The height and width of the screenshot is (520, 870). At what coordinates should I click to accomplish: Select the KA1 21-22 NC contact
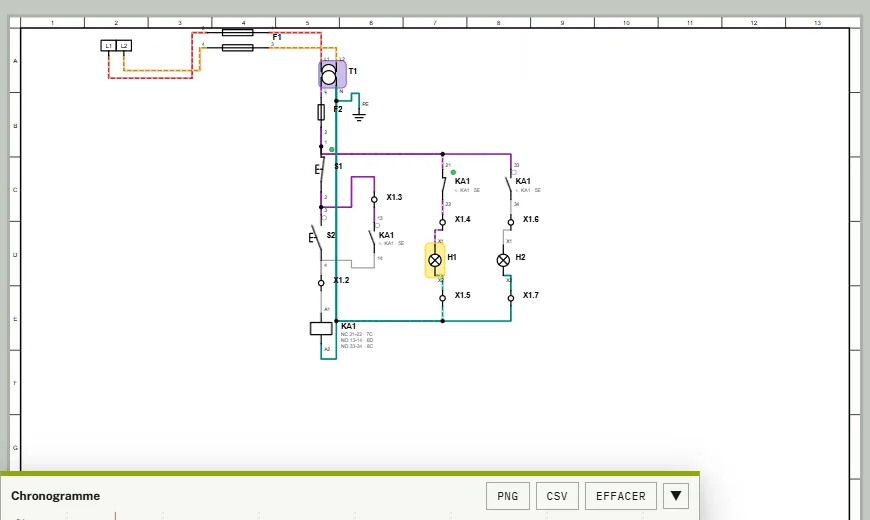point(443,185)
